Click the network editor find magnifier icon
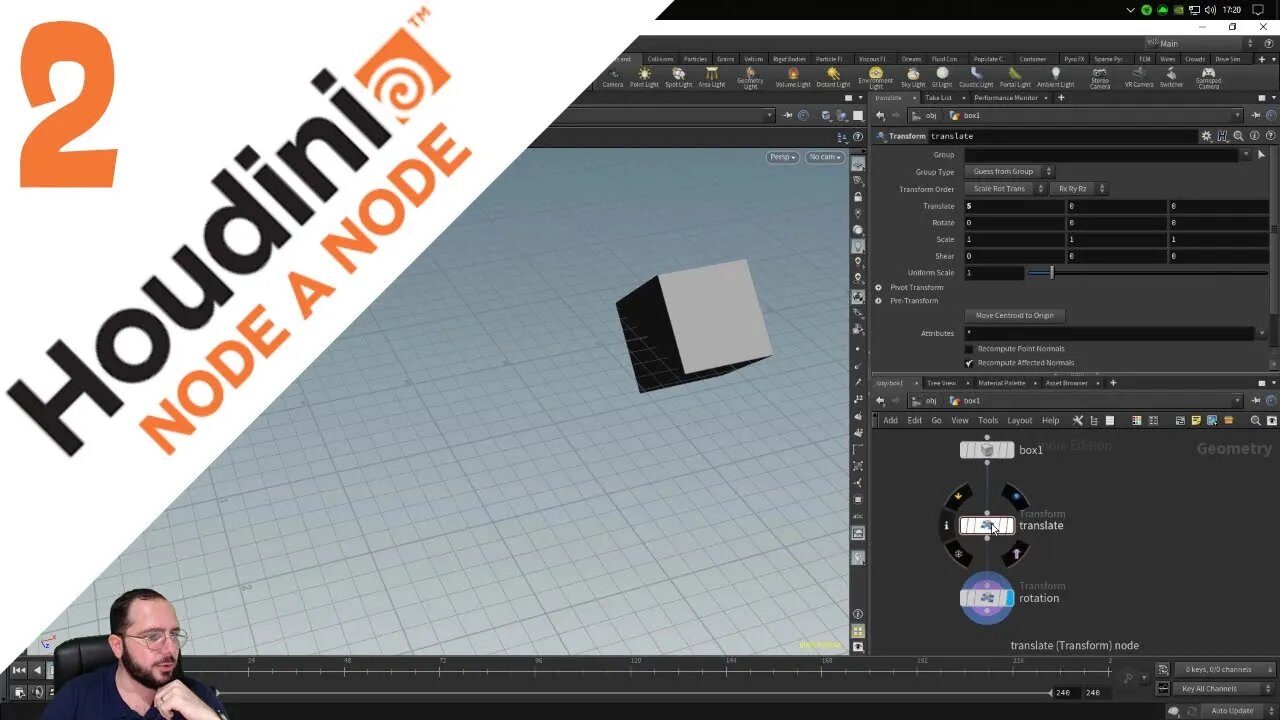Viewport: 1280px width, 720px height. click(1256, 421)
